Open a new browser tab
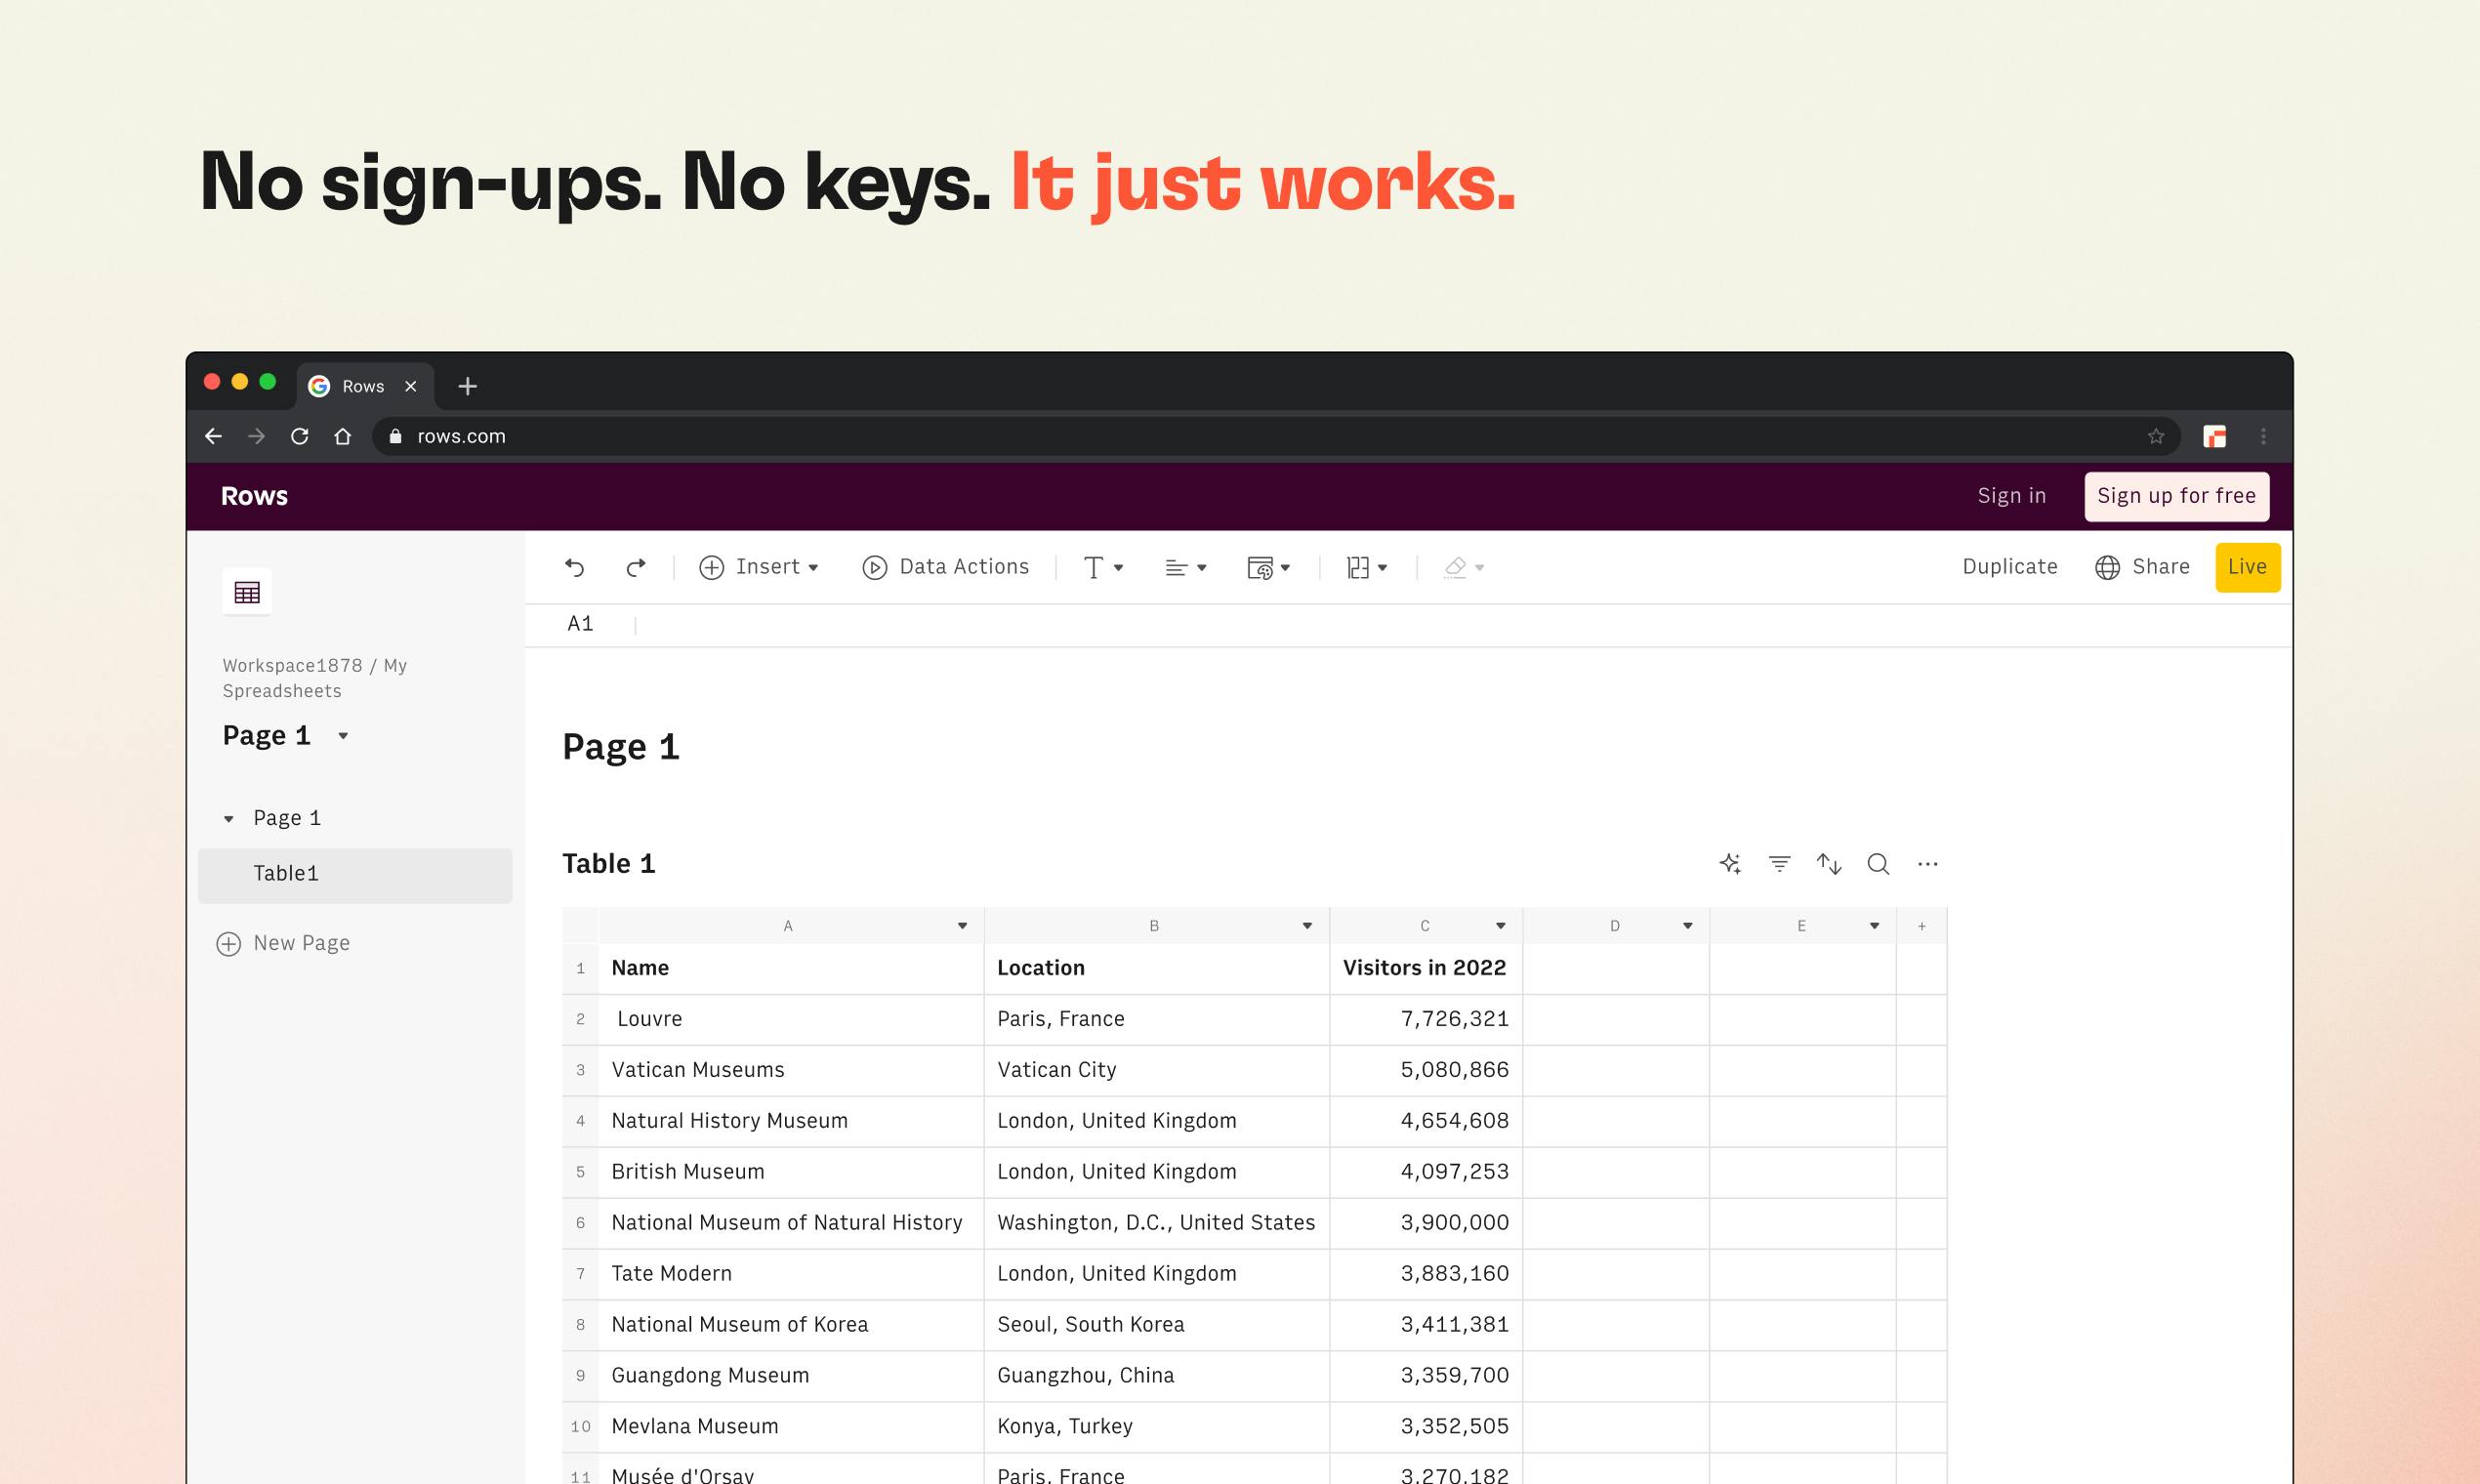2480x1484 pixels. 467,386
